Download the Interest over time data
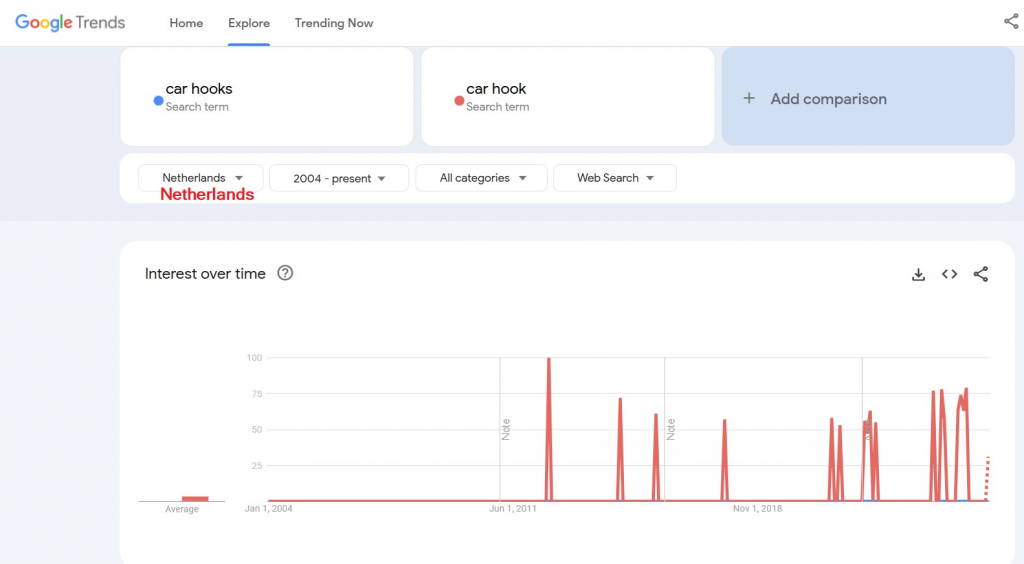The image size is (1024, 564). [918, 274]
